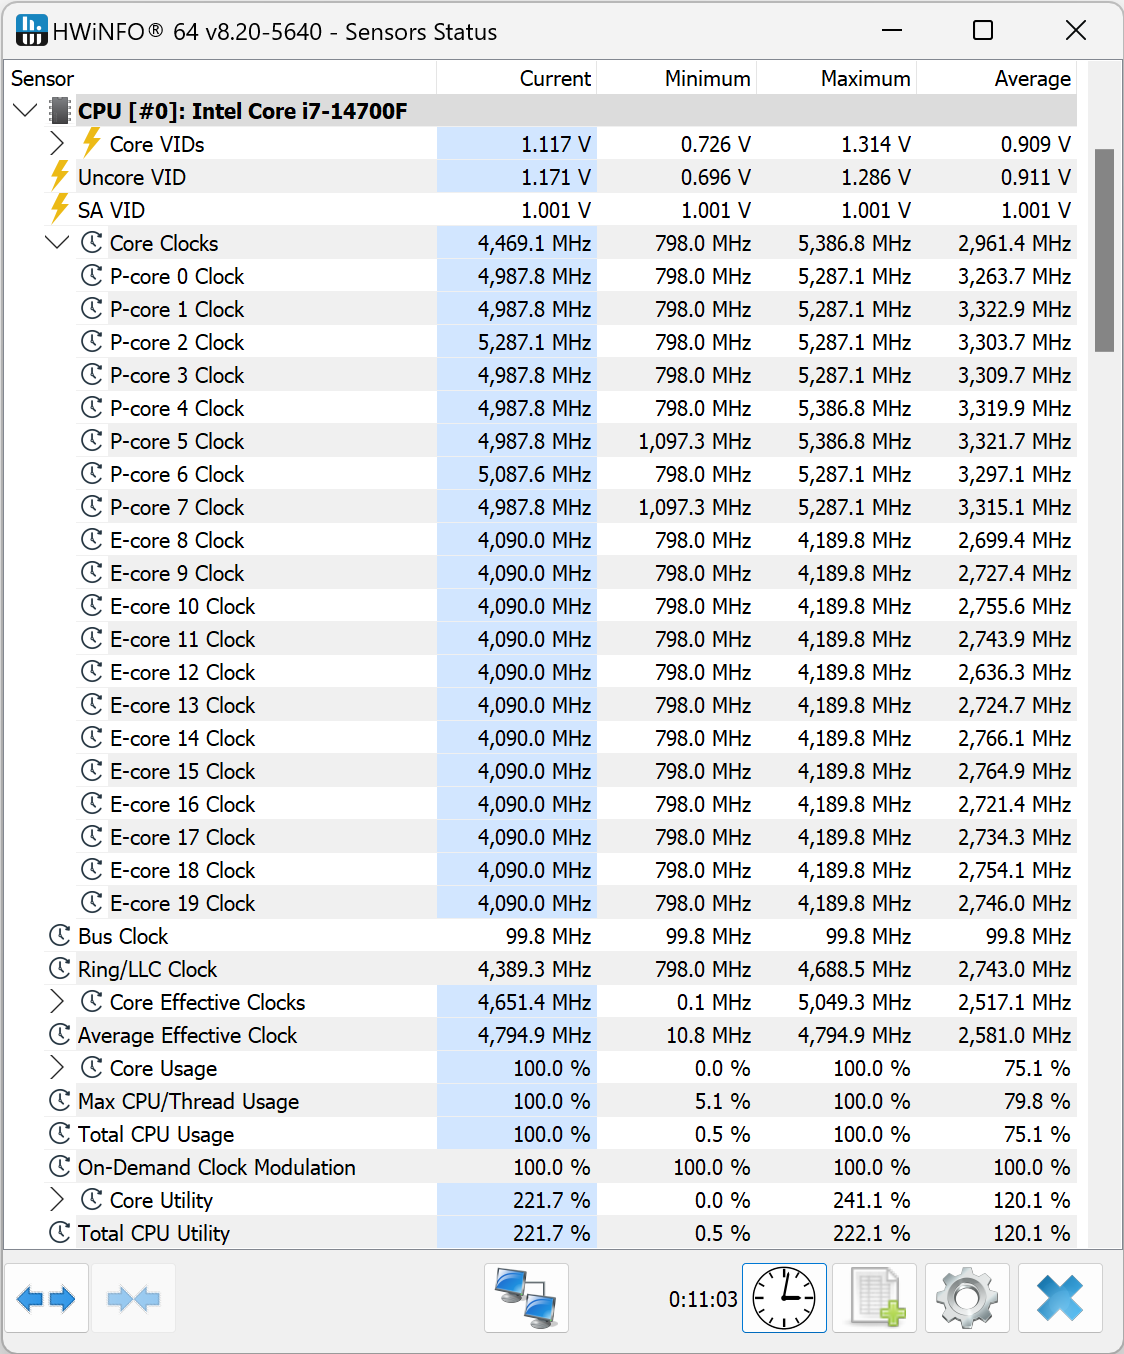Screen dimensions: 1124x1354
Task: Expand Core Effective Clocks row
Action: pyautogui.click(x=57, y=1002)
